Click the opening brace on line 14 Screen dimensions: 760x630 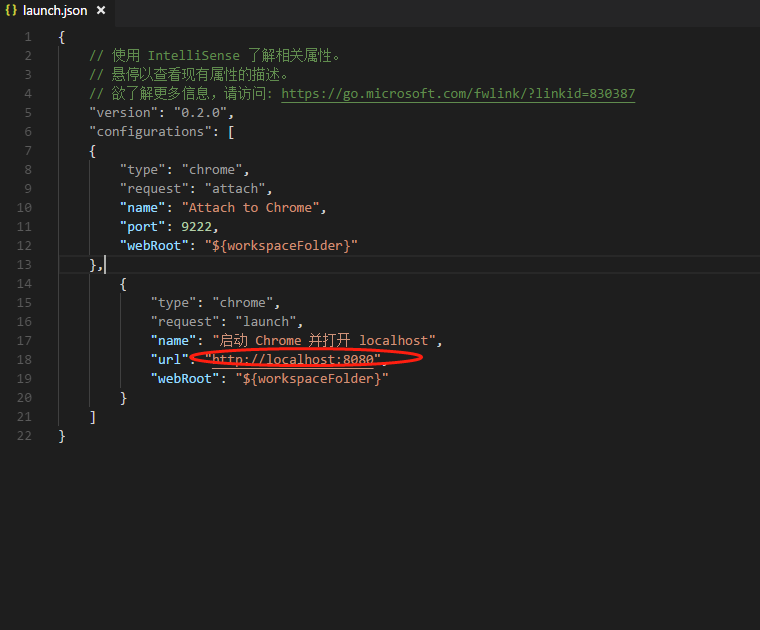tap(123, 284)
